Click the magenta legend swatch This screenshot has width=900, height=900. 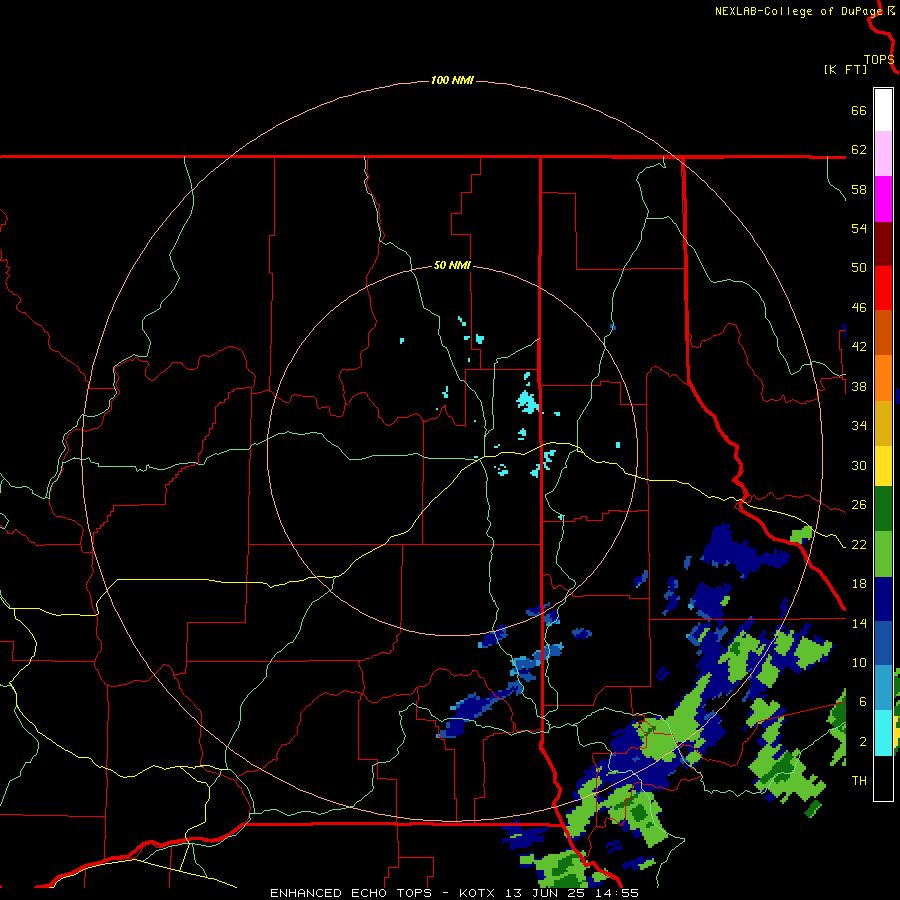click(x=883, y=199)
